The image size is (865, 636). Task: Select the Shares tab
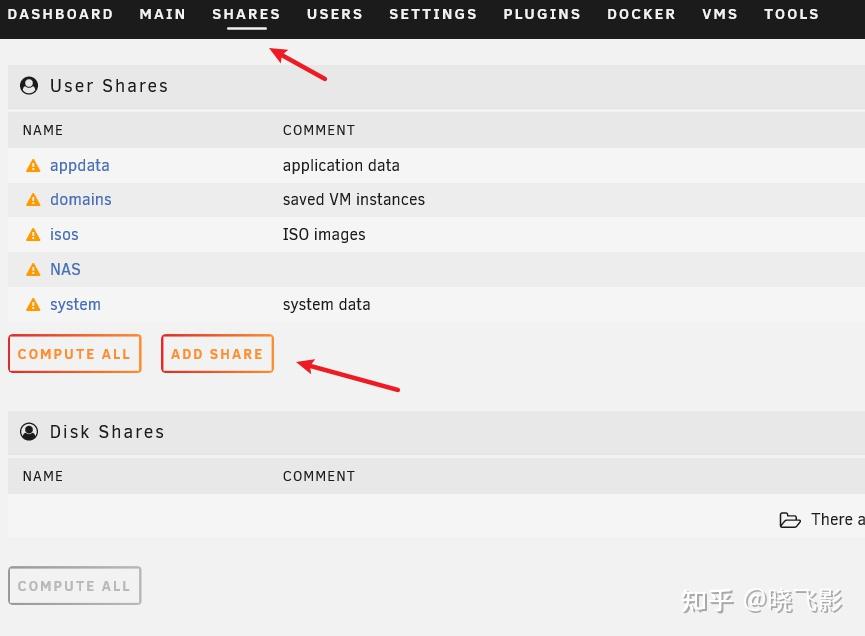(247, 14)
